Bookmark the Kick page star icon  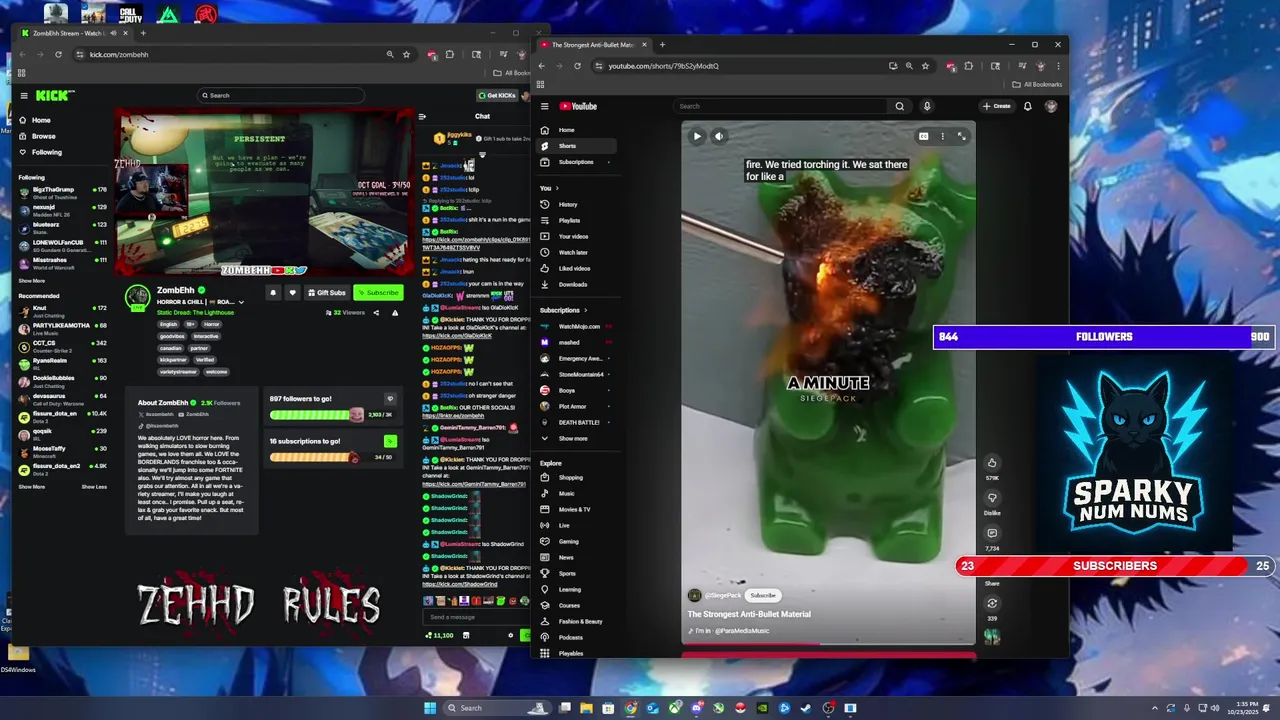point(406,54)
